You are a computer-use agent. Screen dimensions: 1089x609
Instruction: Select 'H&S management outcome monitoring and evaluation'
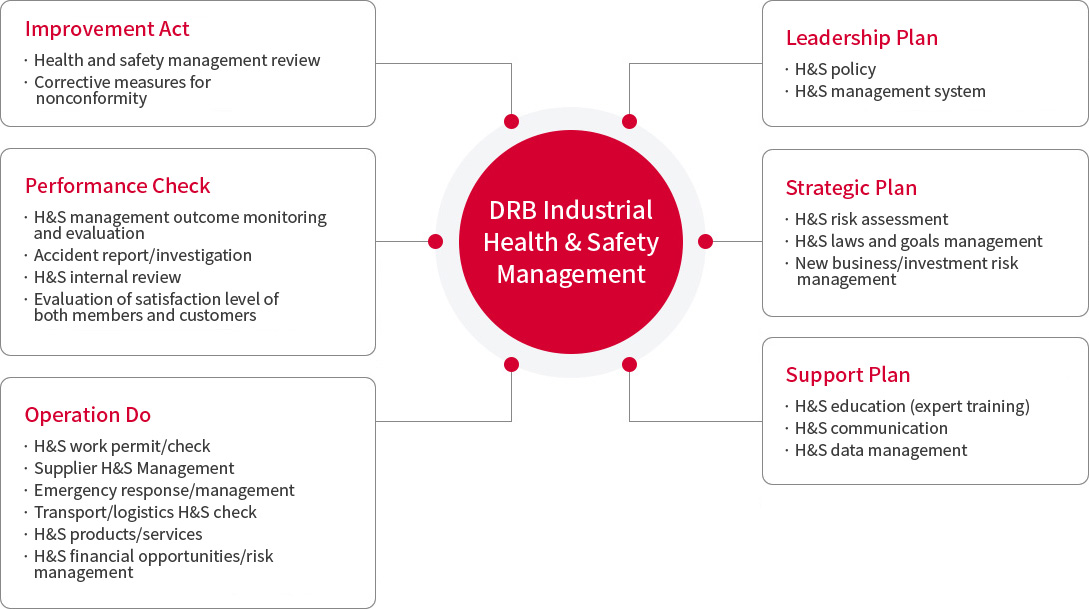pos(180,225)
